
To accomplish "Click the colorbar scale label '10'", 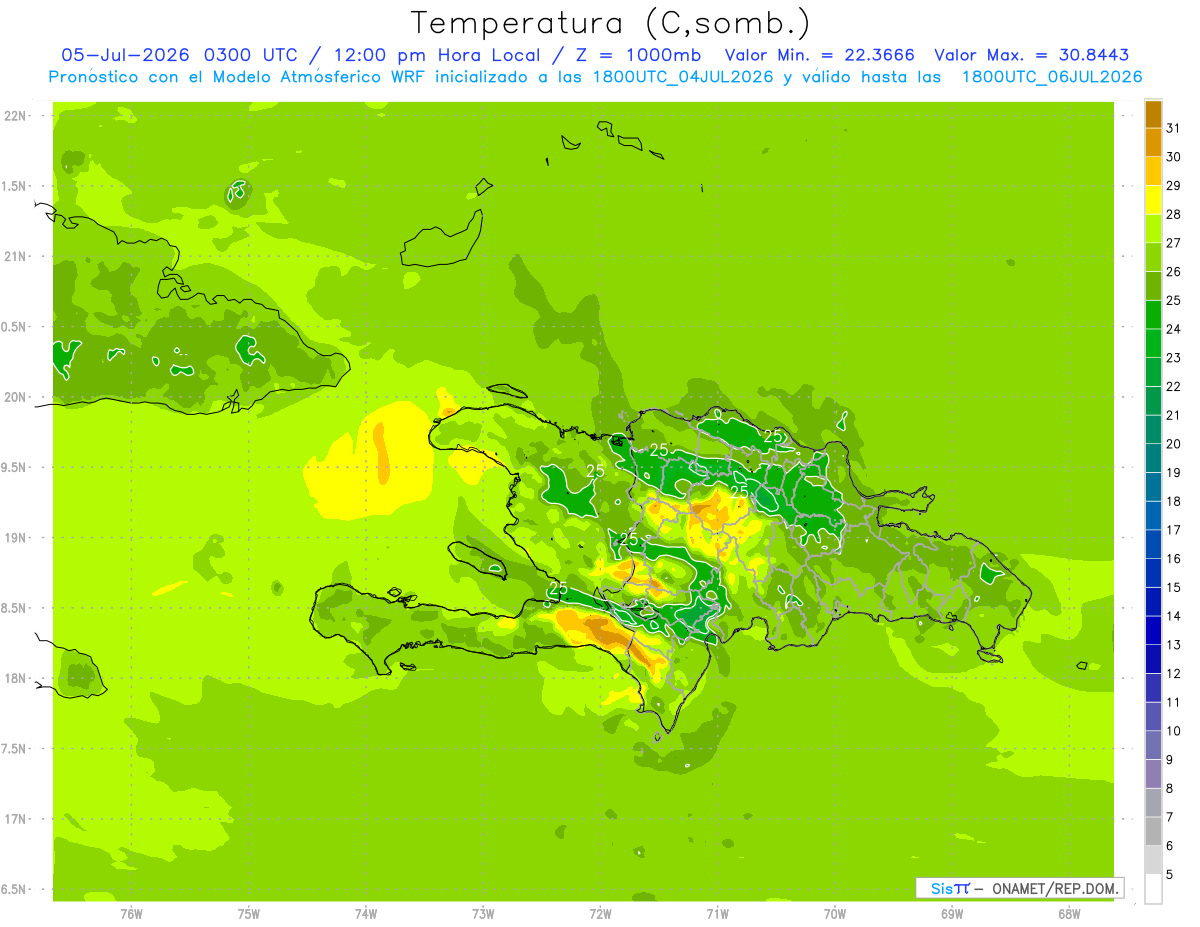I will 1173,731.
